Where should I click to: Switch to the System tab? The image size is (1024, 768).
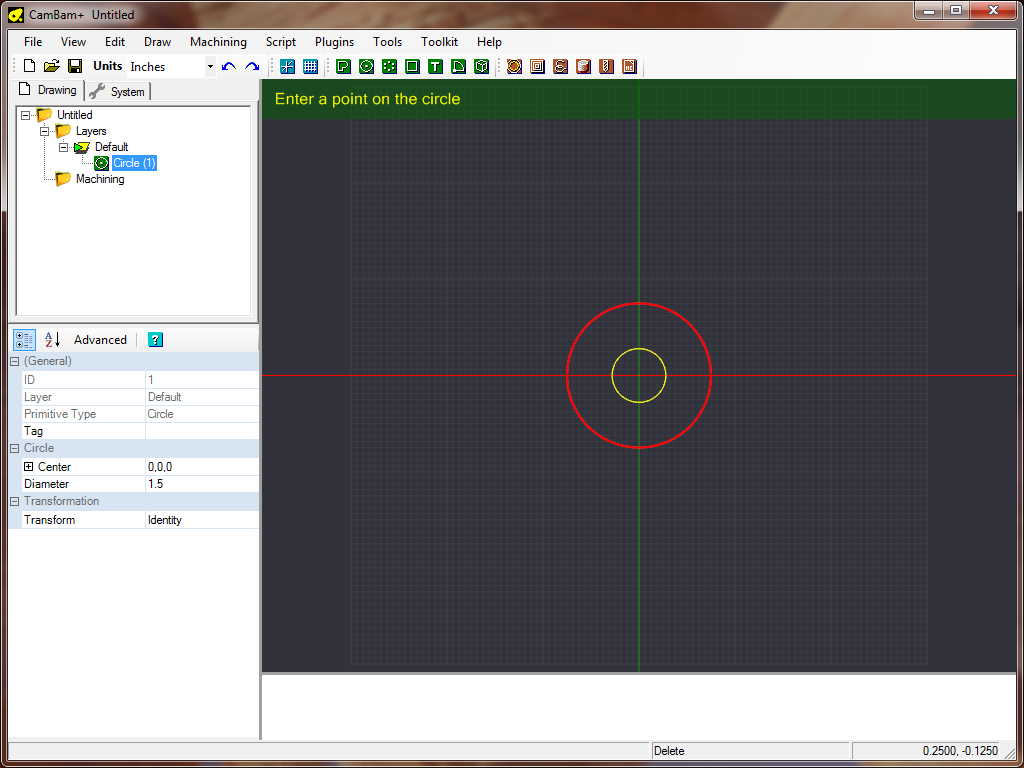click(x=118, y=91)
